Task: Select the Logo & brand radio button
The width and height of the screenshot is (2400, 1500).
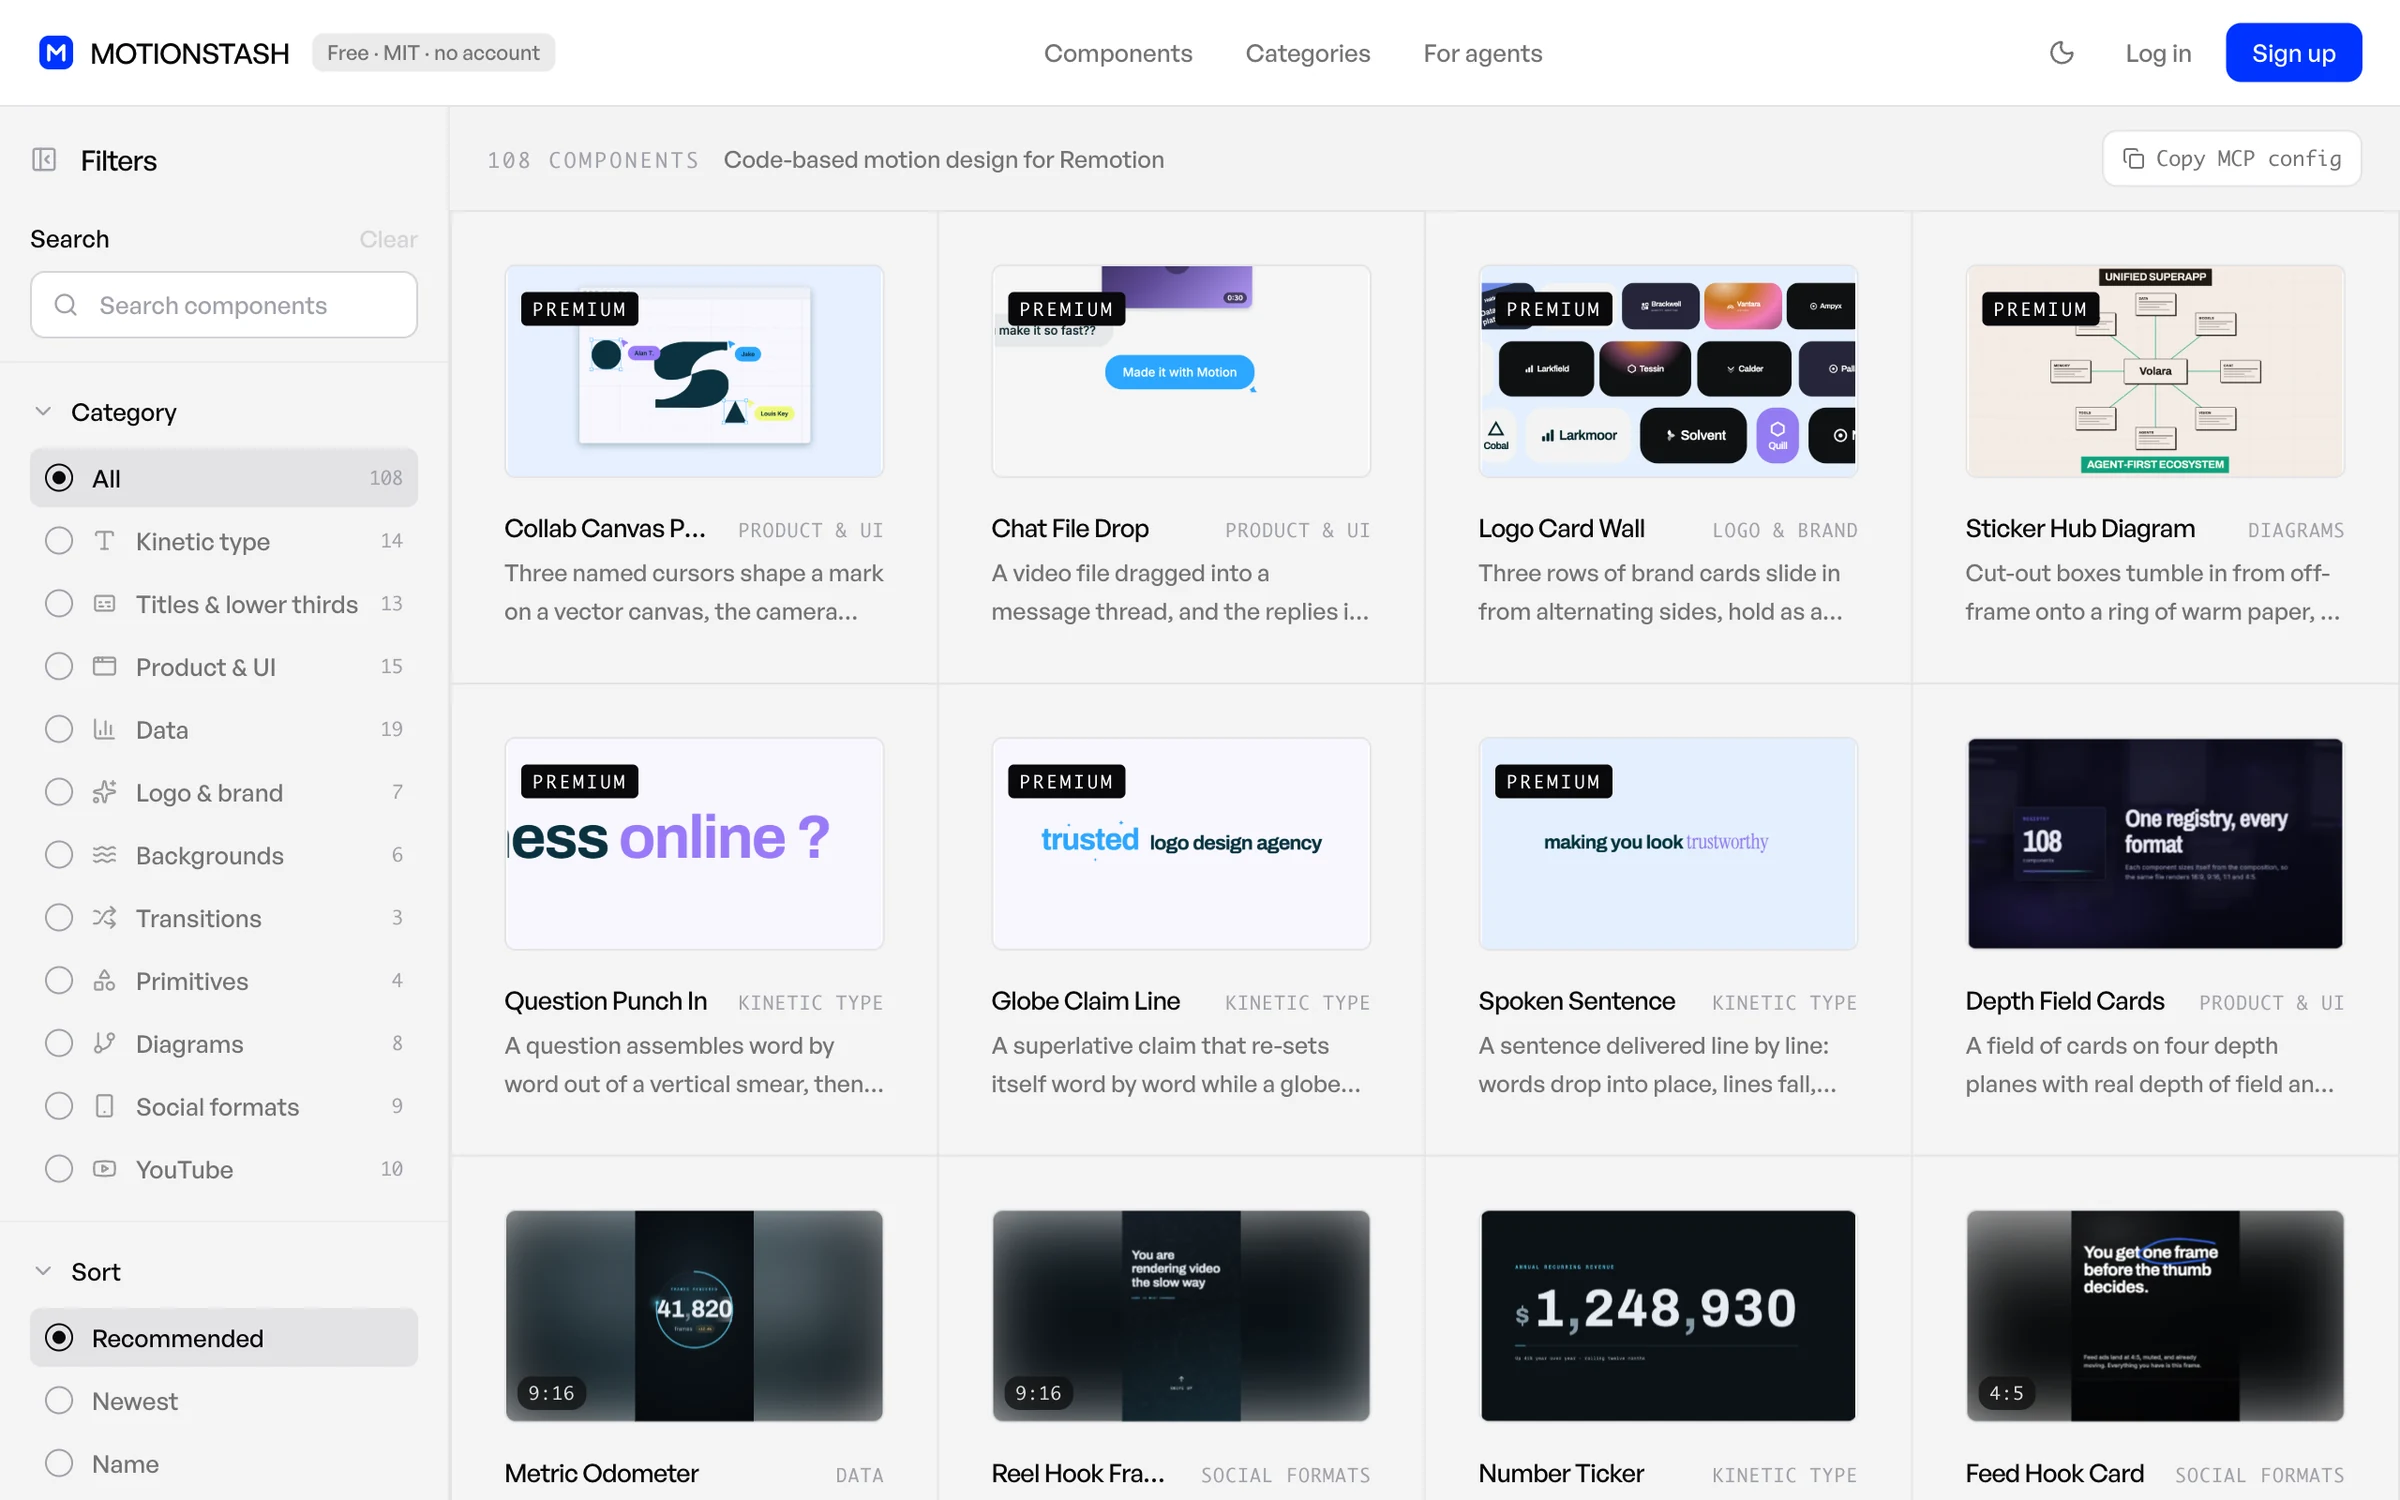Action: pyautogui.click(x=59, y=793)
